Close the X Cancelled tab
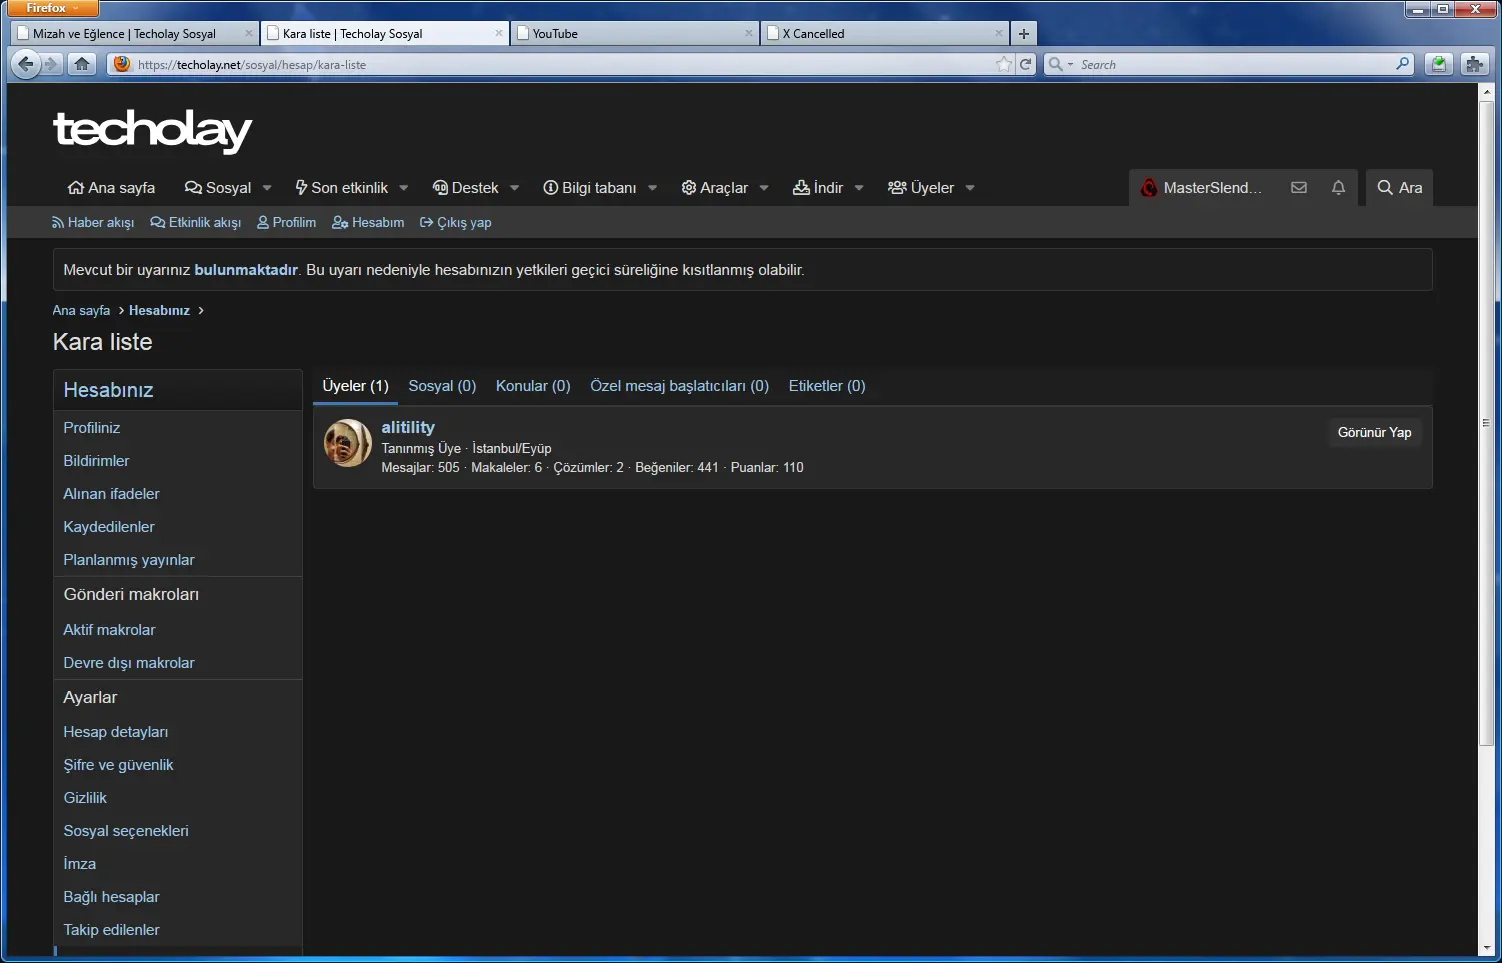The height and width of the screenshot is (963, 1502). pyautogui.click(x=999, y=33)
